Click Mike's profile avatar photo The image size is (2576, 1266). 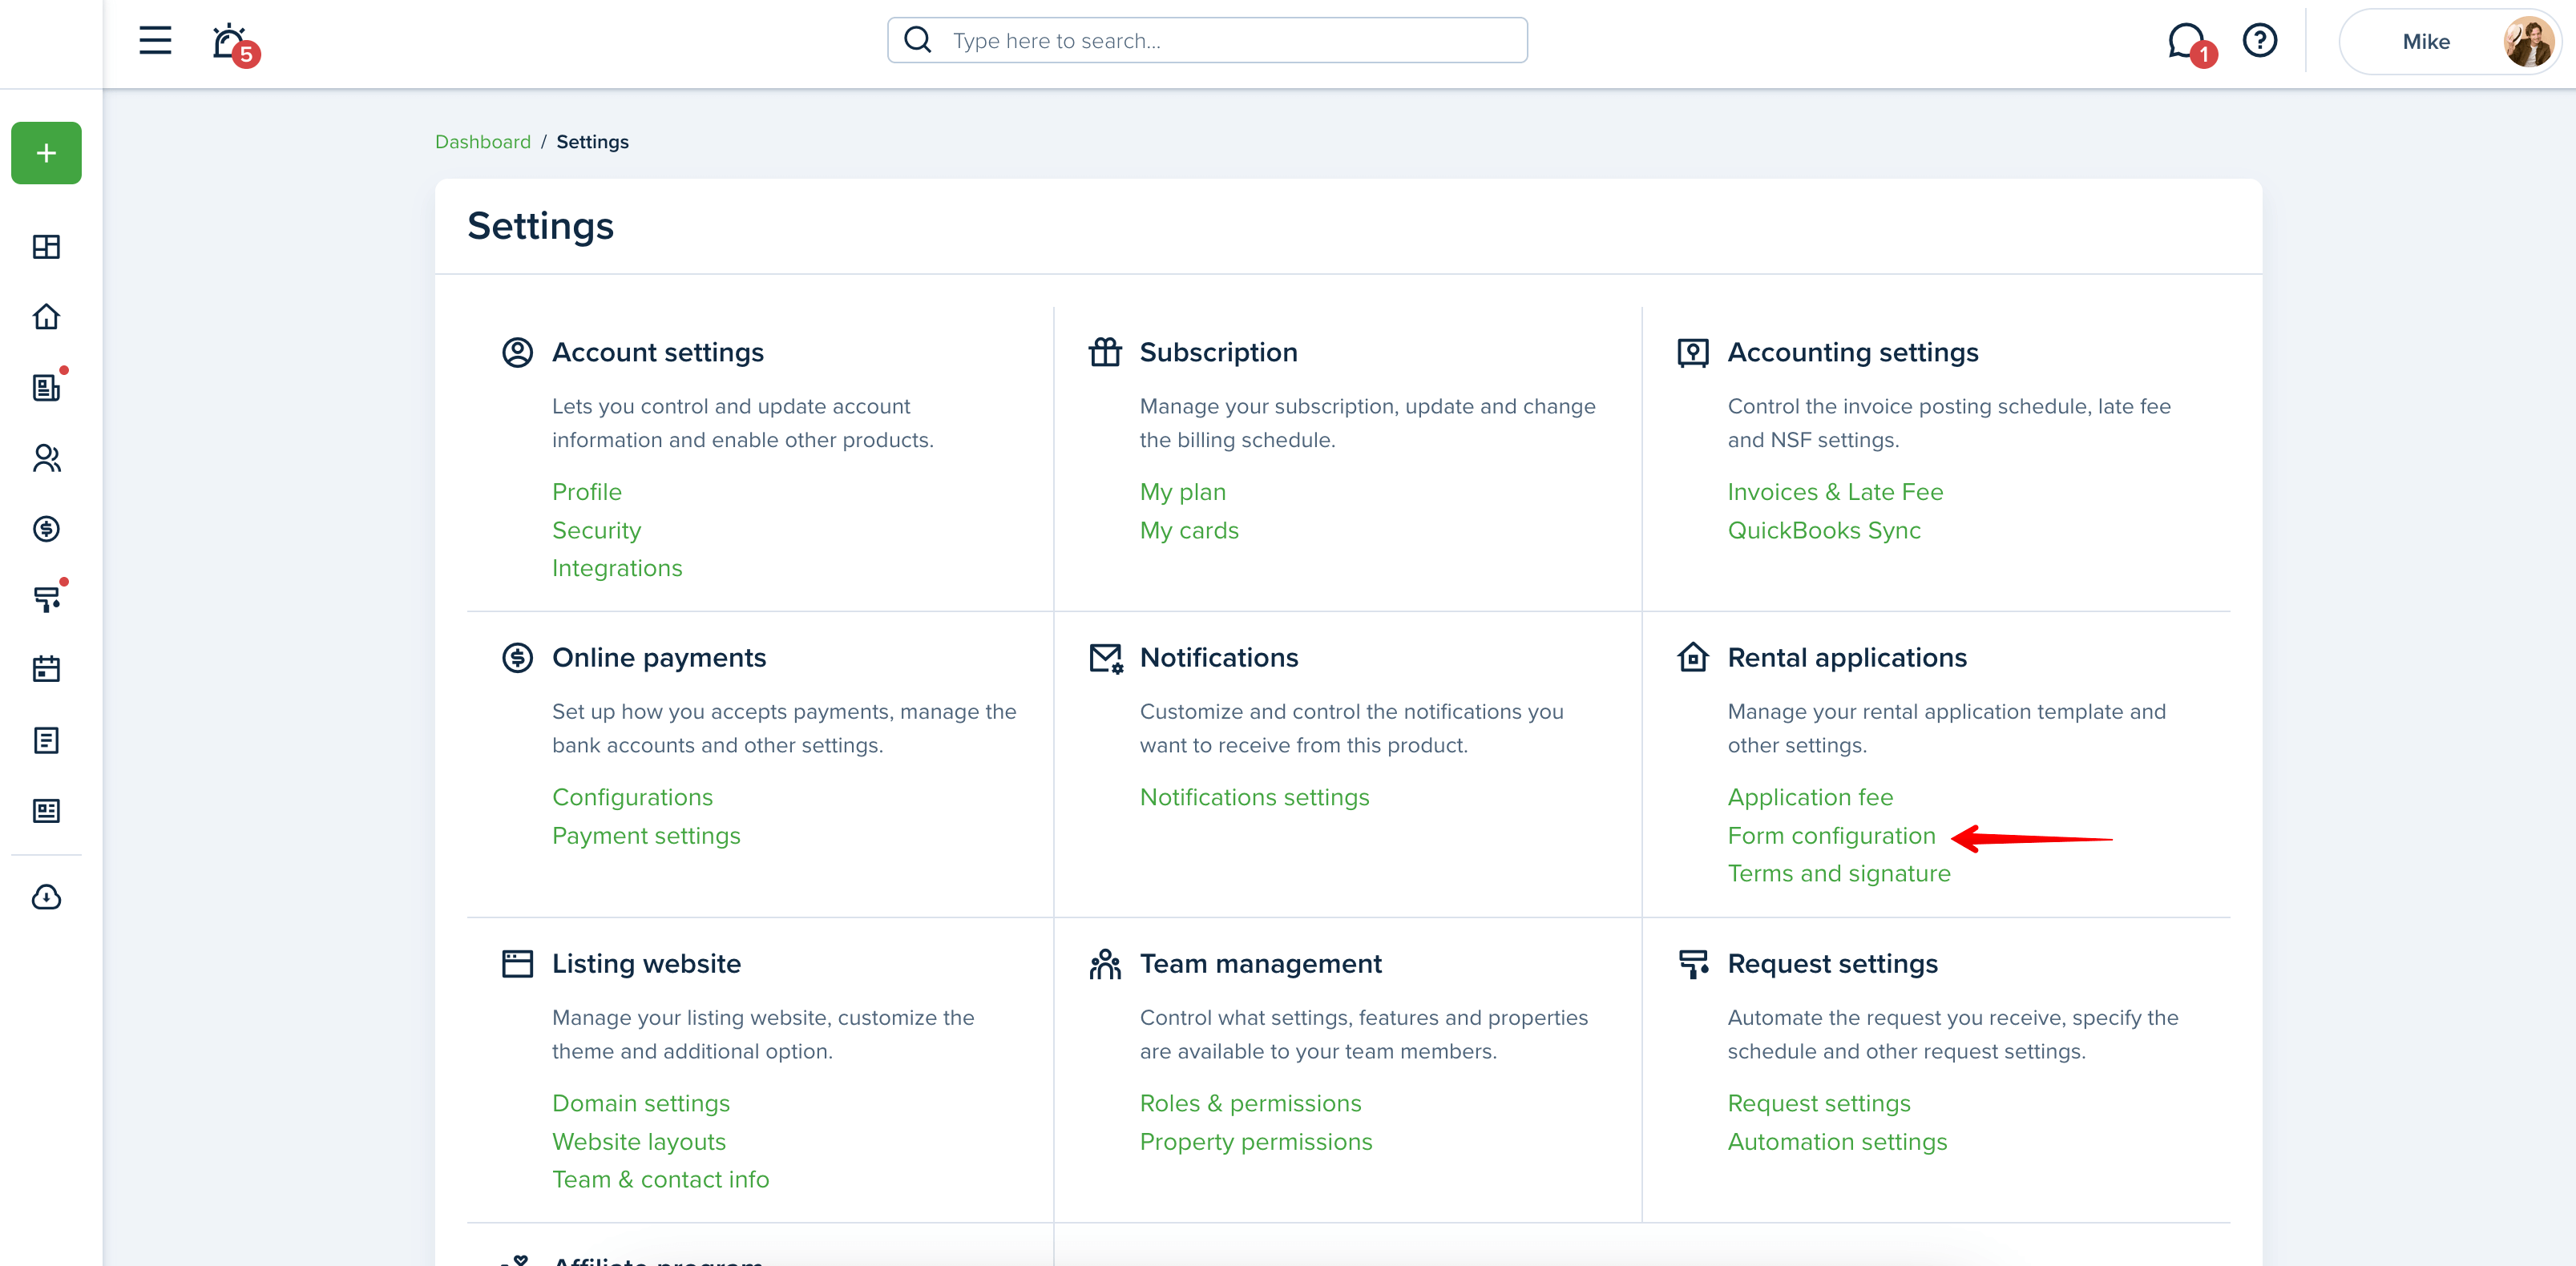pos(2529,42)
